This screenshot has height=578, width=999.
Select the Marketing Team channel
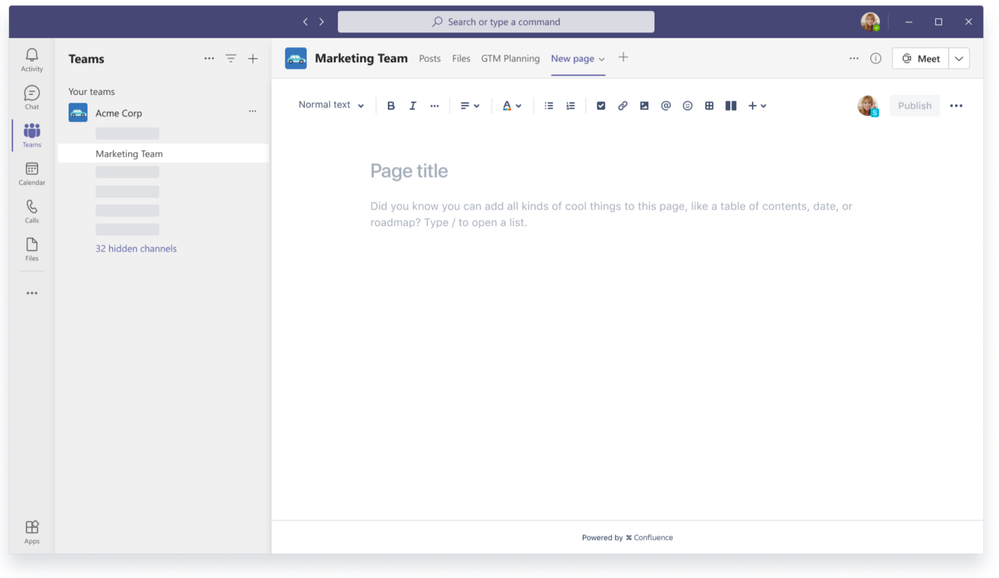(x=163, y=154)
